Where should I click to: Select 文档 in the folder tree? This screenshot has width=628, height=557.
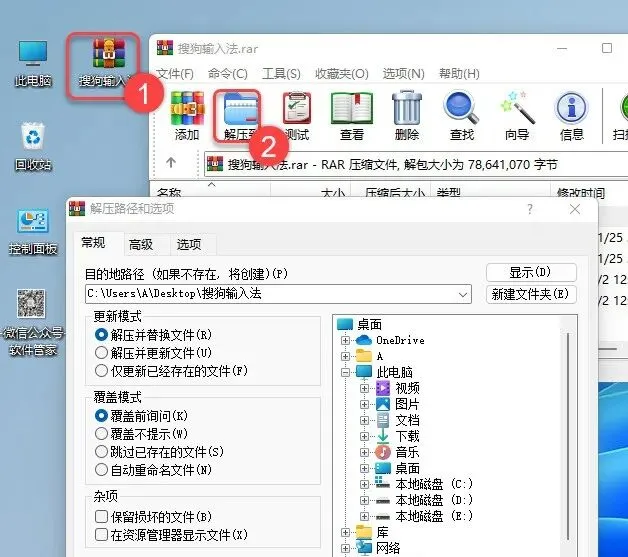click(x=398, y=420)
